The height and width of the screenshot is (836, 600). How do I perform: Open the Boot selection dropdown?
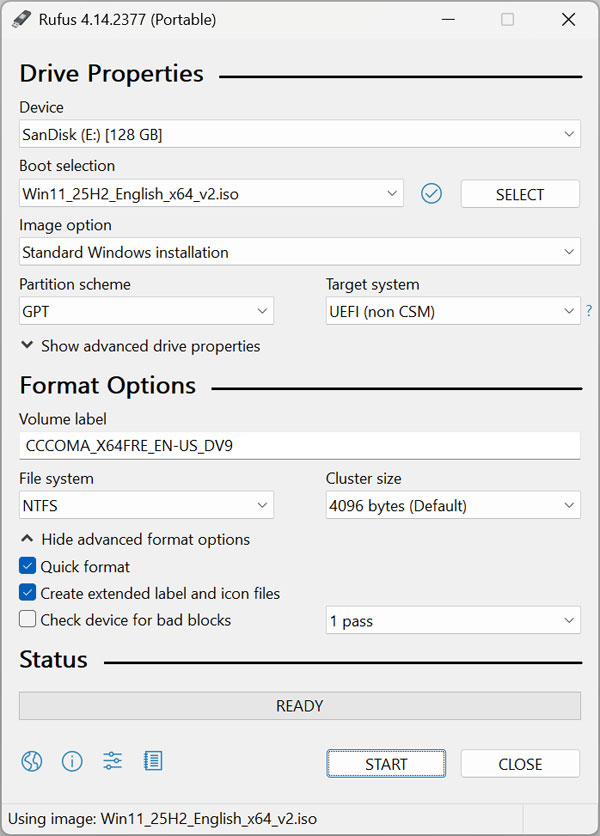[x=211, y=193]
